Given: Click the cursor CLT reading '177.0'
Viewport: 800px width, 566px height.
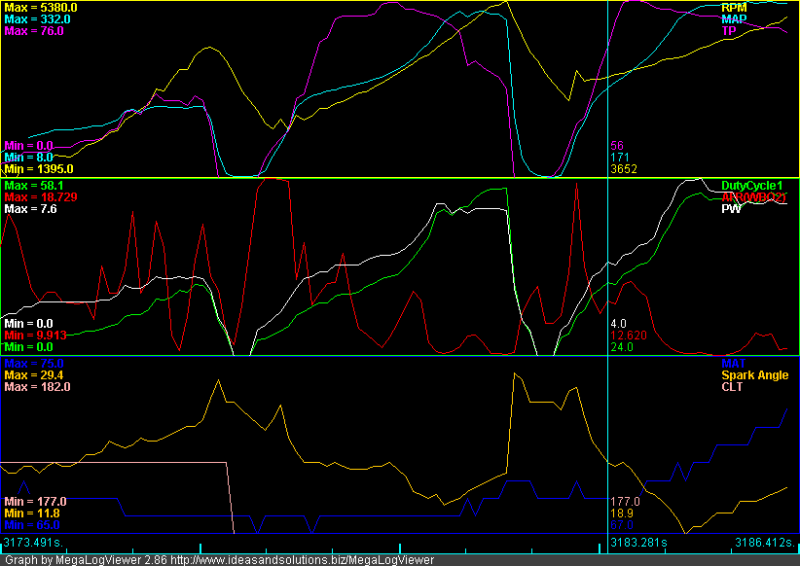Looking at the screenshot, I should click(625, 502).
